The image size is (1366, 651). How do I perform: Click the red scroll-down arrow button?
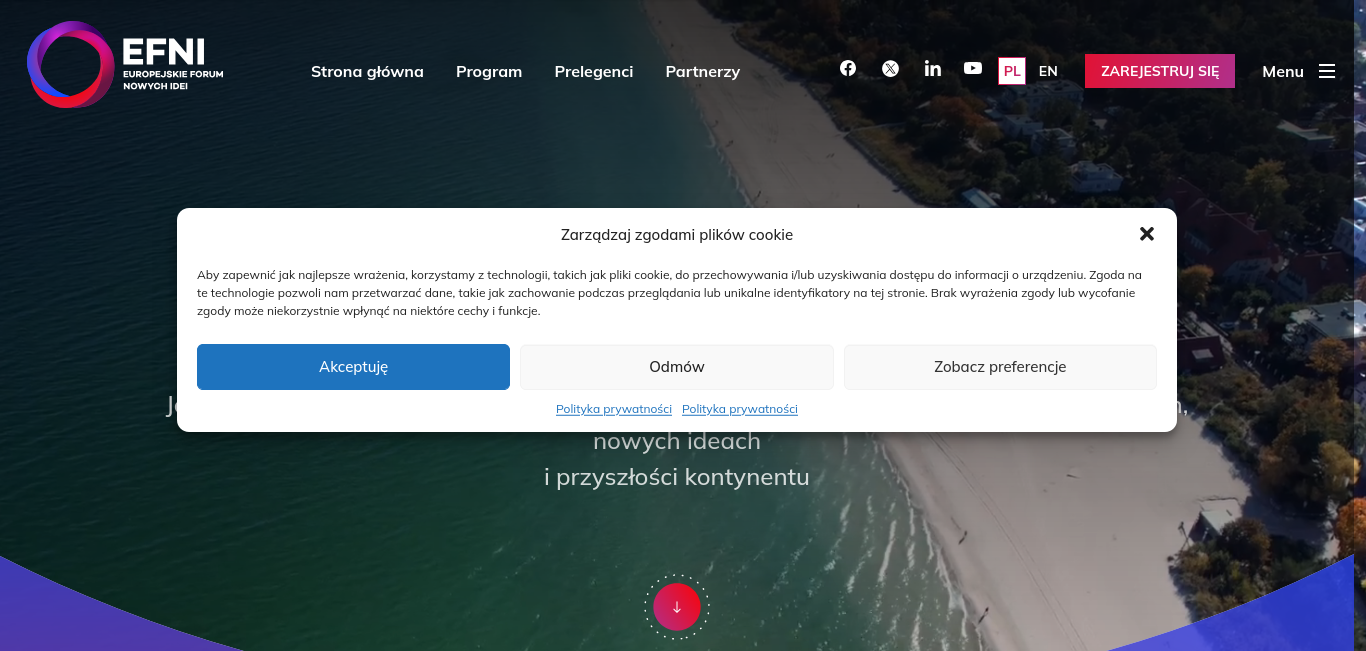[677, 607]
